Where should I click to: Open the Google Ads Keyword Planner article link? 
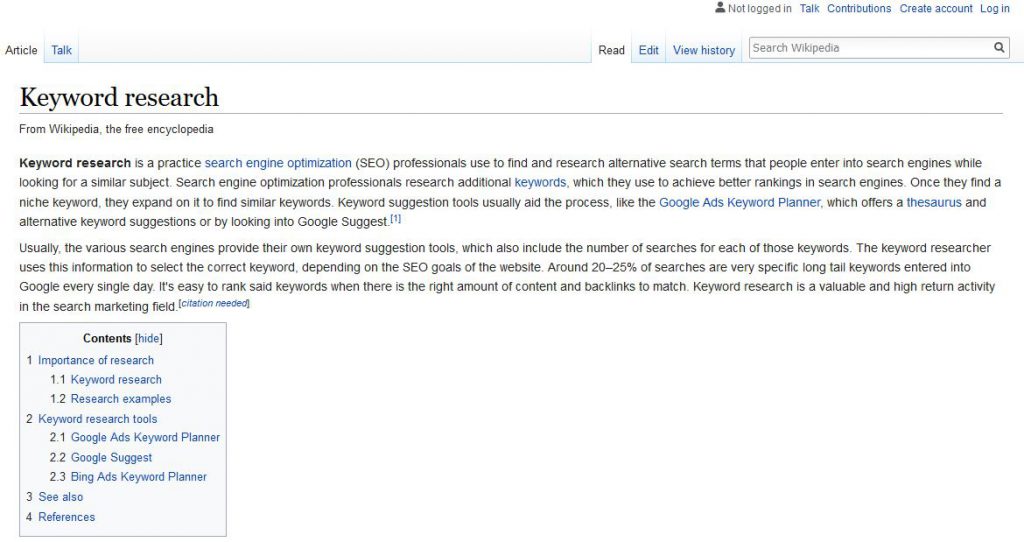click(739, 202)
